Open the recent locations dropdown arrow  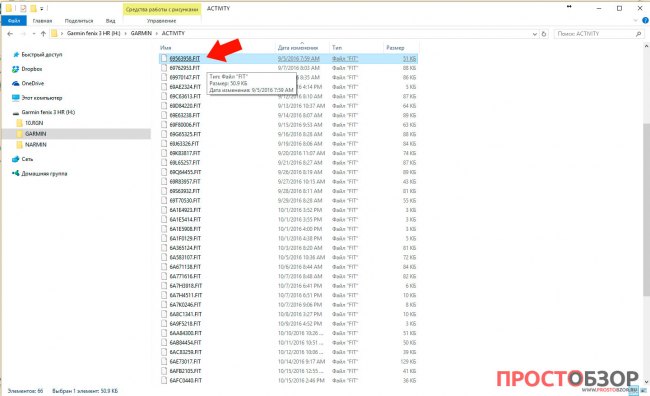point(34,34)
